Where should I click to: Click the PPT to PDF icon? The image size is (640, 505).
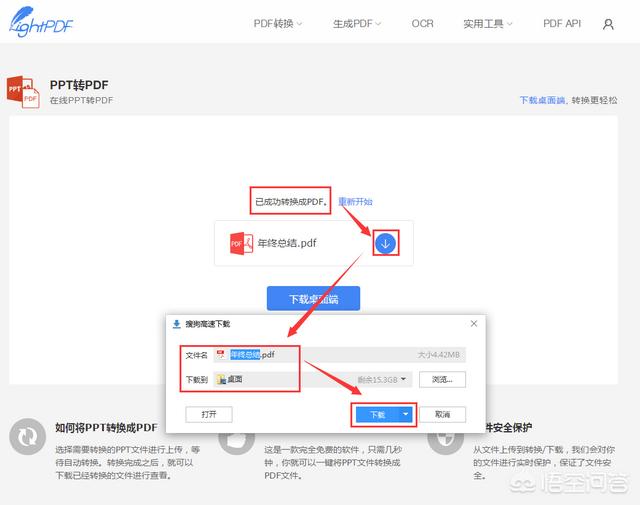point(23,92)
